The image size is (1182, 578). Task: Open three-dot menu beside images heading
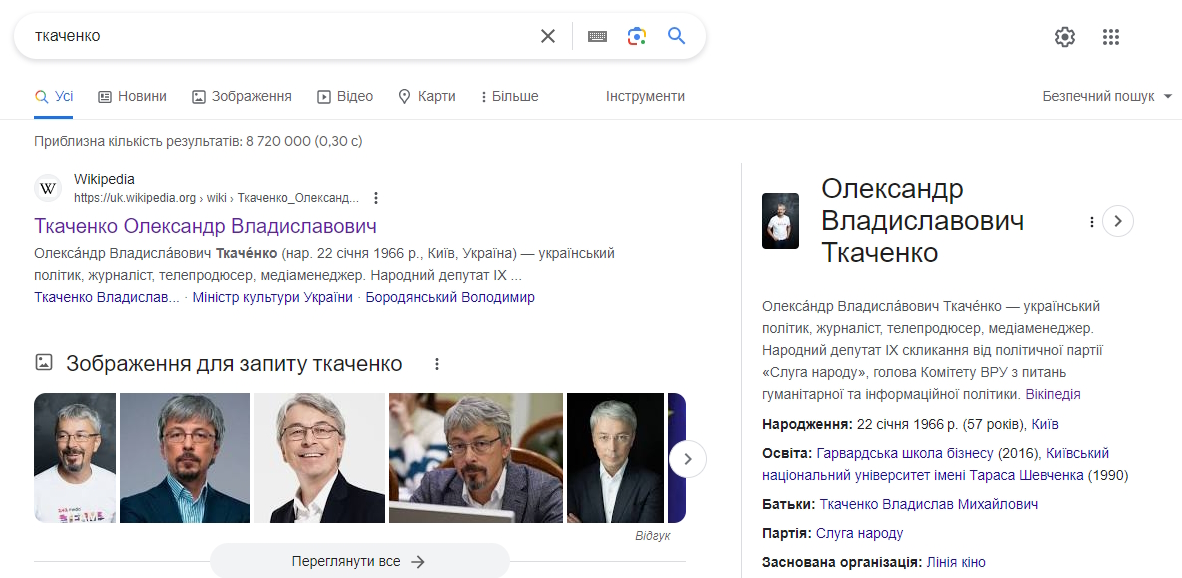437,364
